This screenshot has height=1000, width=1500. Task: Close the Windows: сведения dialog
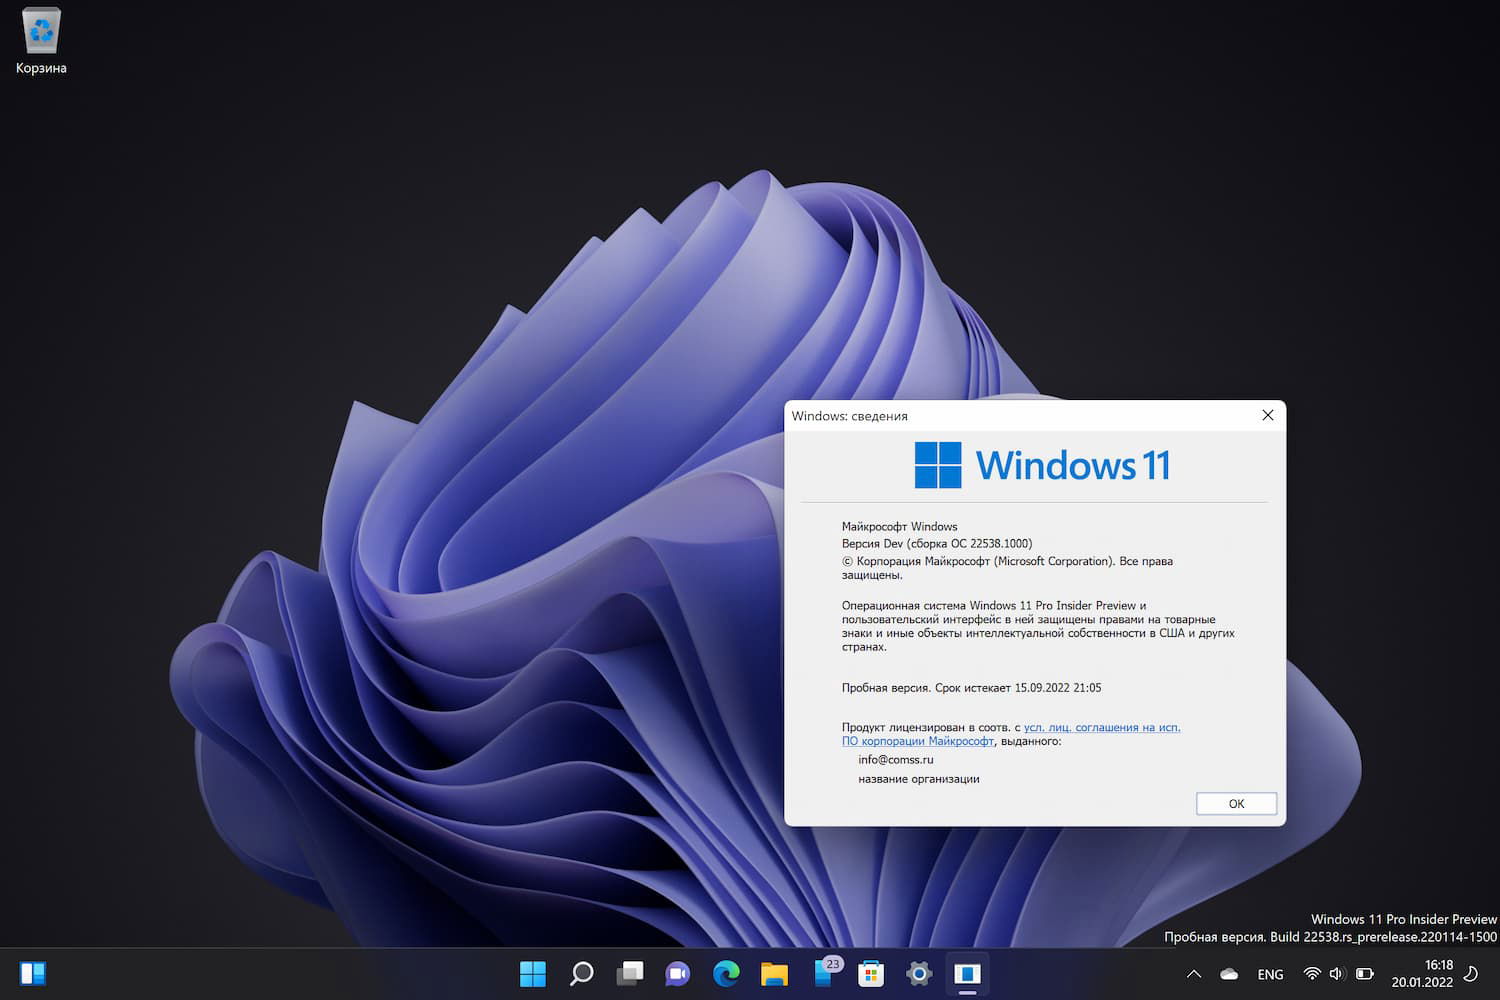1267,415
